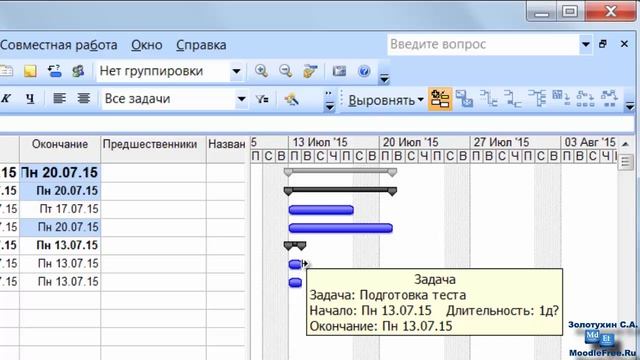Select the 13 Июл '15 timescale header
640x360 pixels.
pyautogui.click(x=334, y=142)
